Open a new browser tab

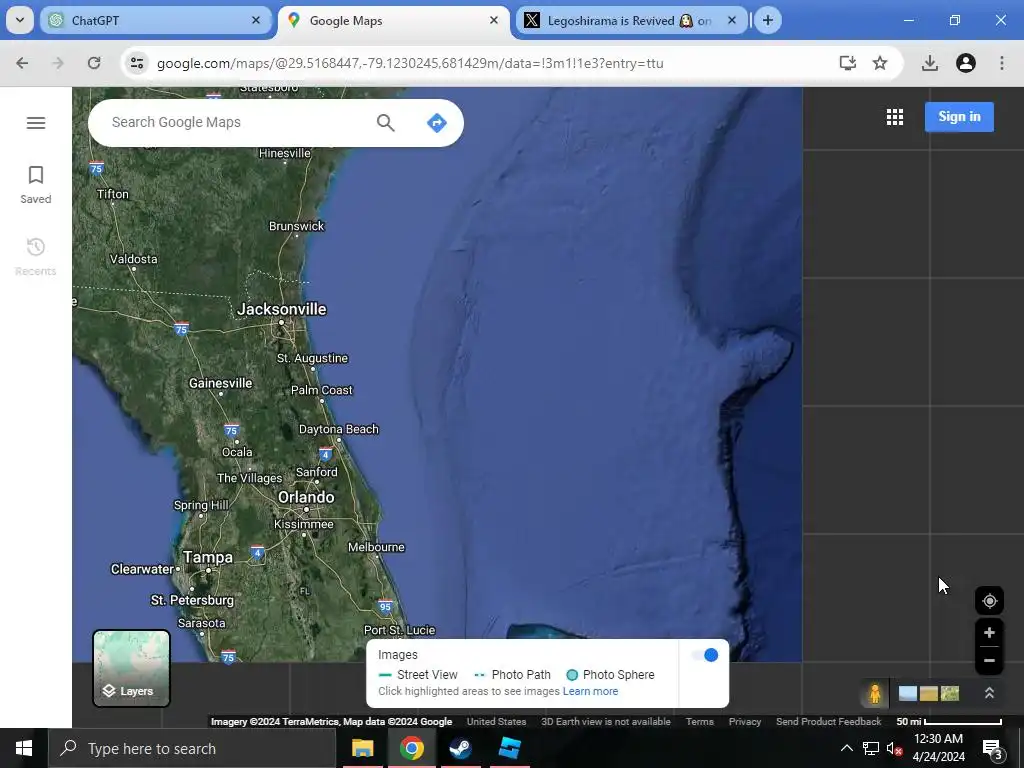[768, 20]
